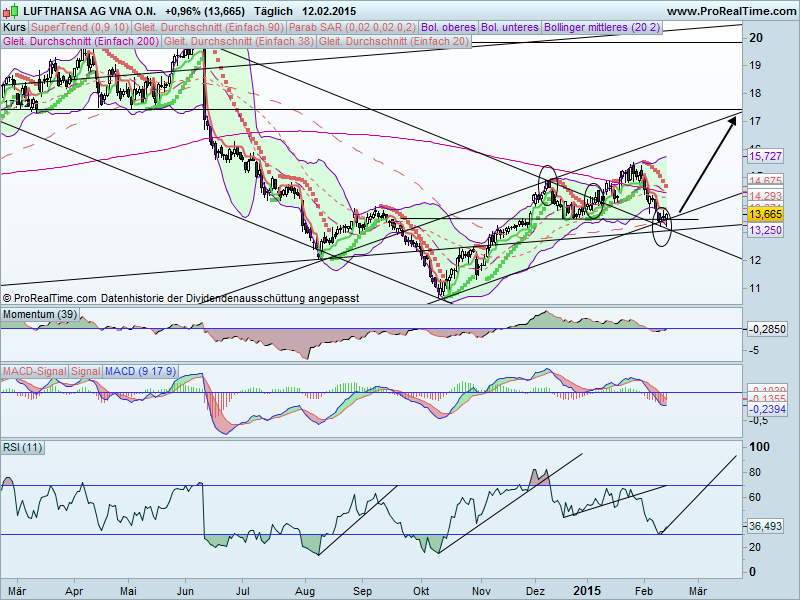Click the 15,727 upper Bollinger price tag

[765, 156]
